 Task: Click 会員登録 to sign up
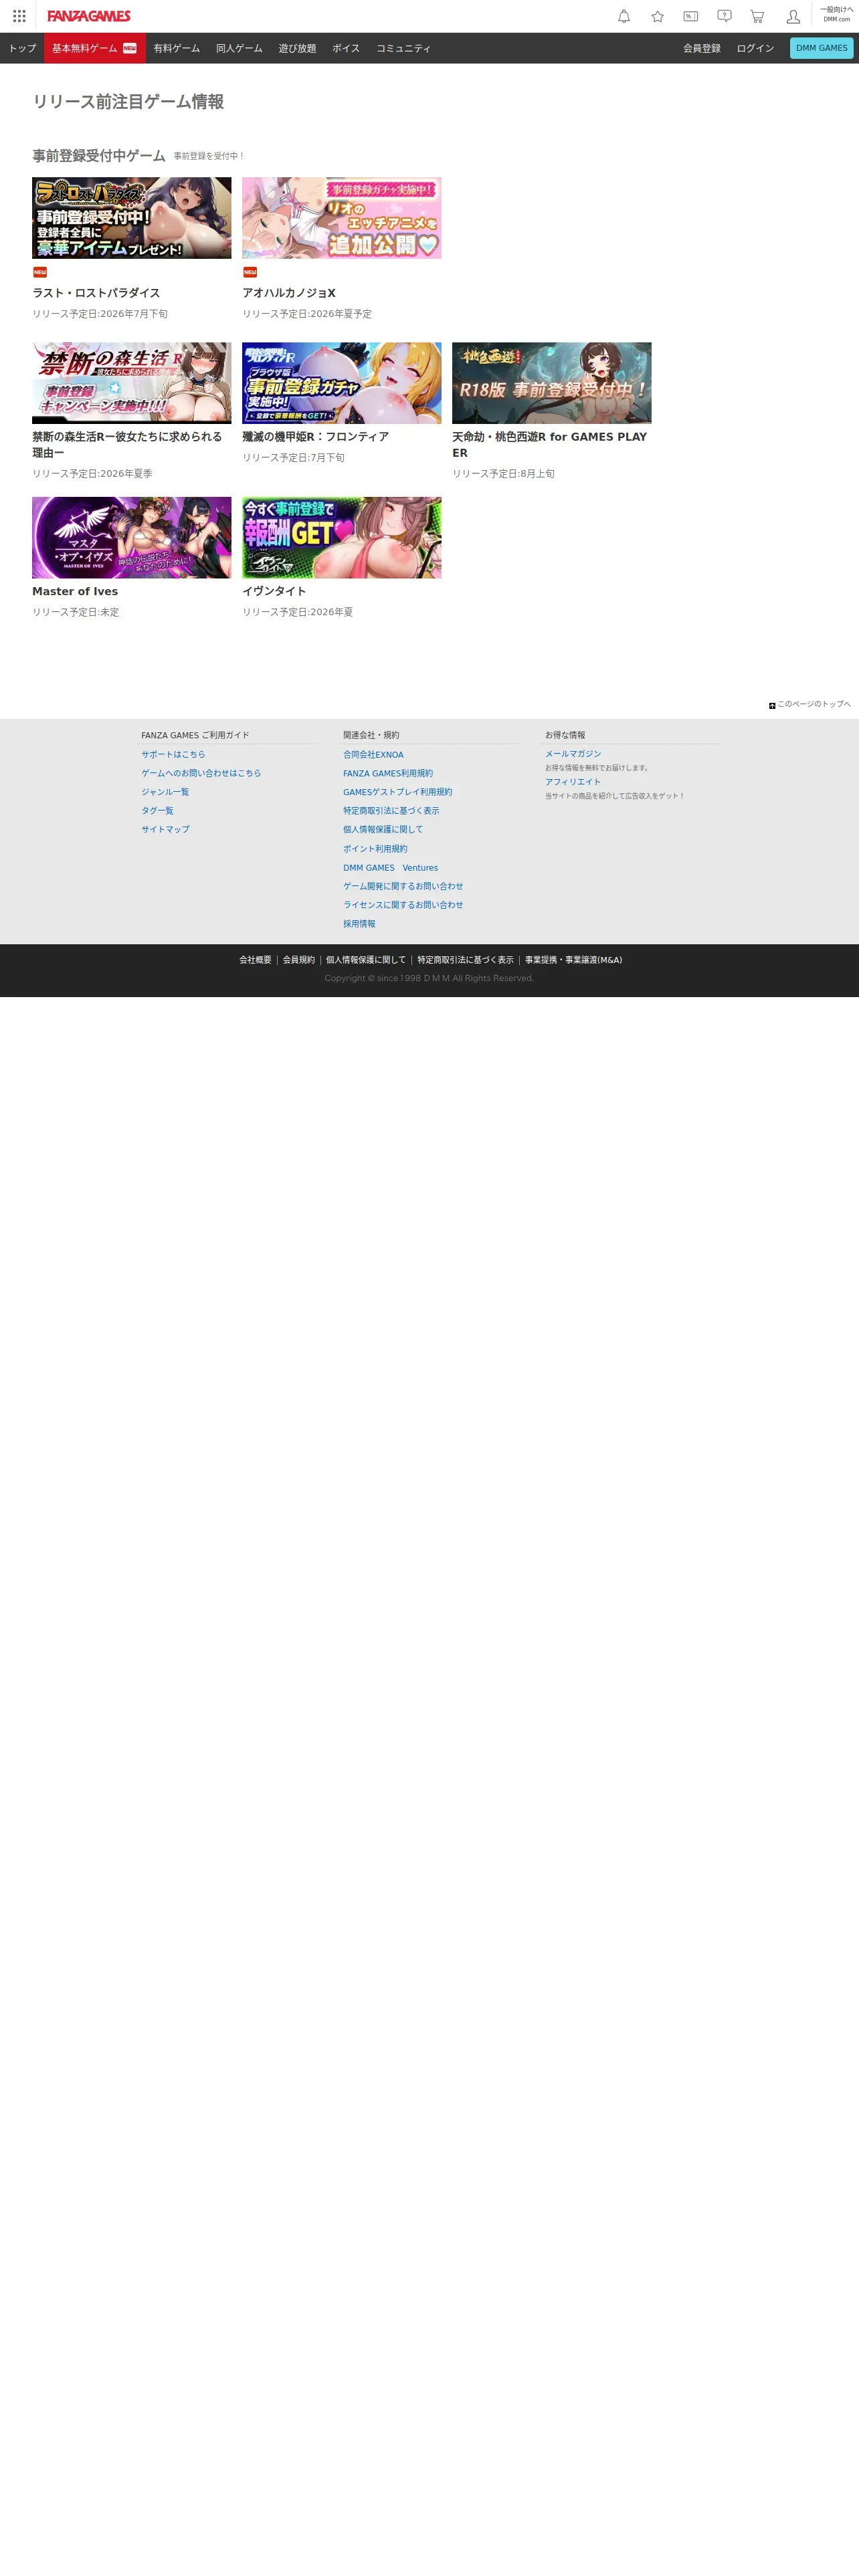[x=702, y=48]
